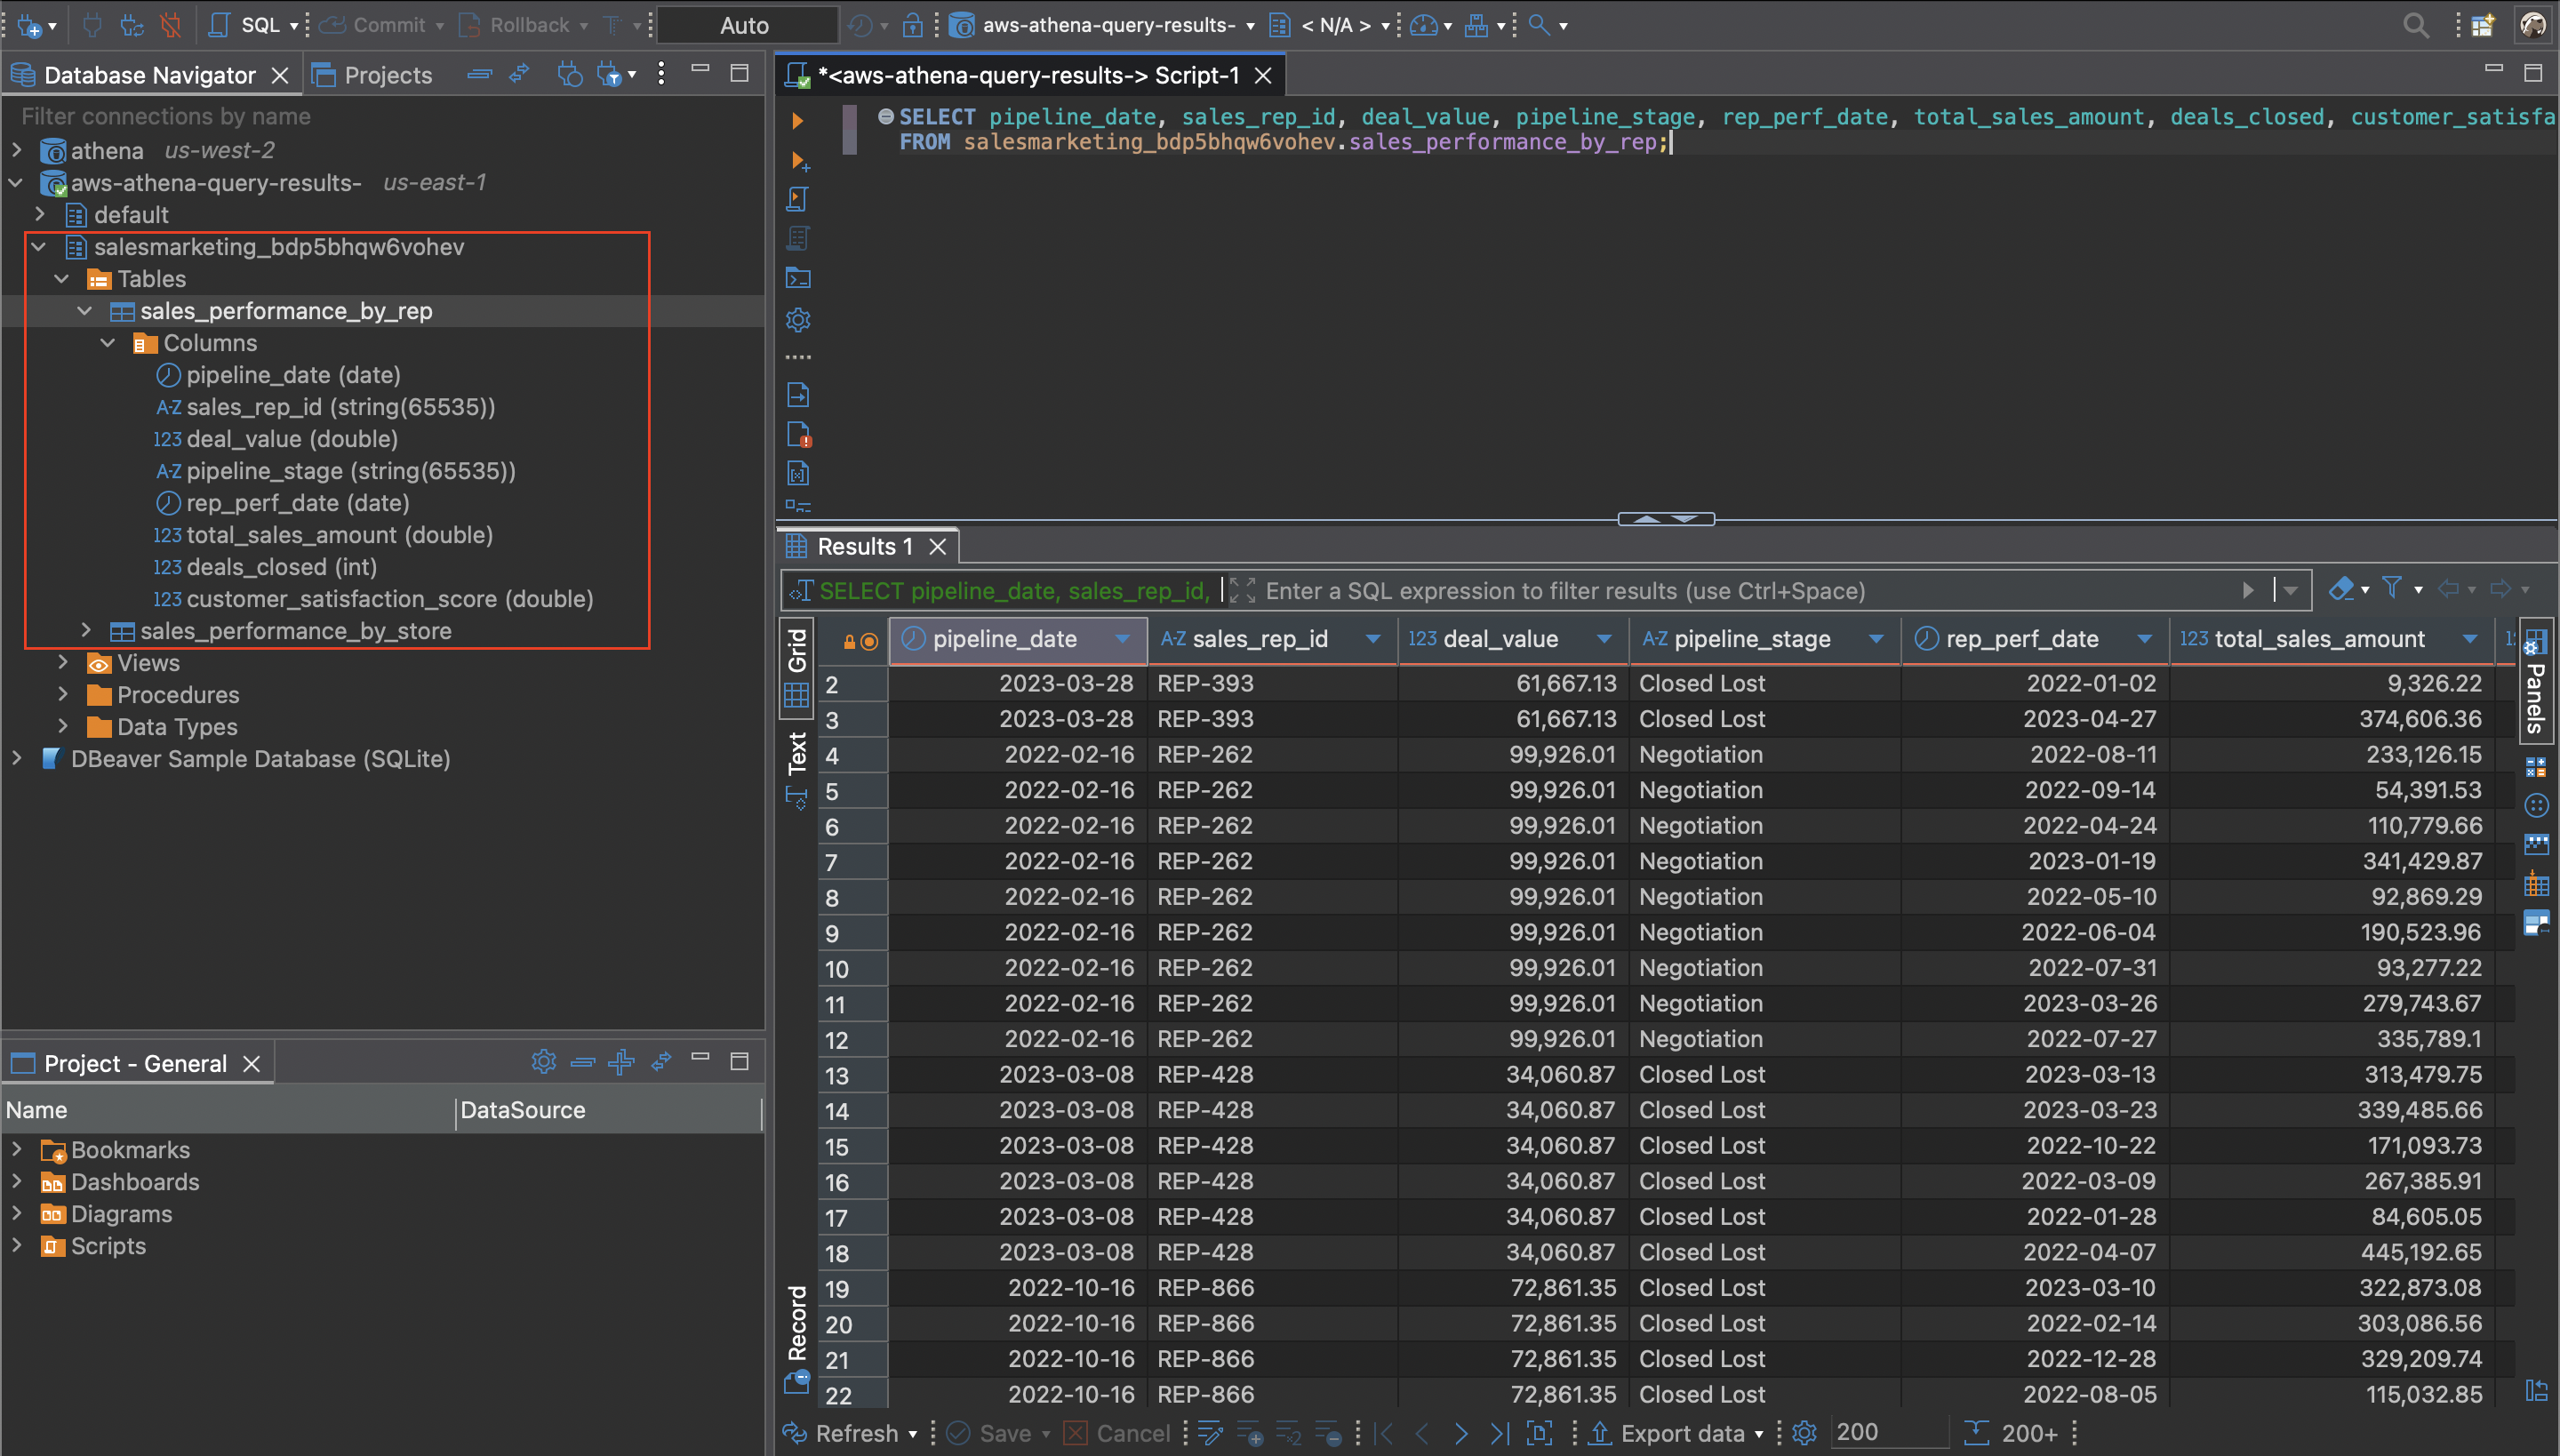Select the Projects tab in the navigator
The width and height of the screenshot is (2560, 1456).
pos(374,74)
